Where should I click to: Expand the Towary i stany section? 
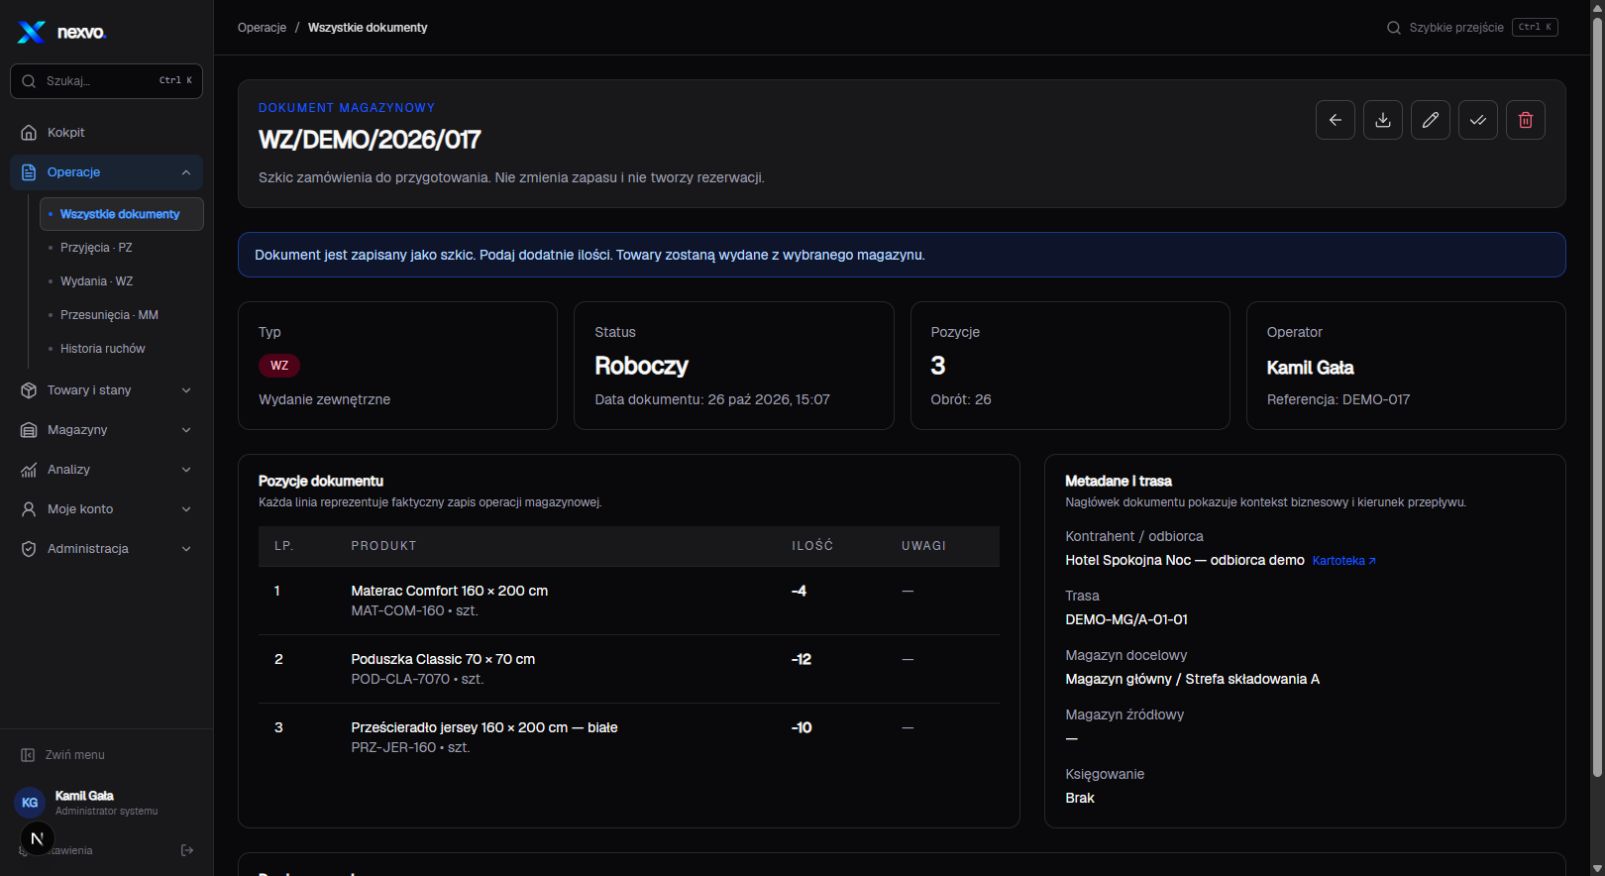[x=106, y=390]
